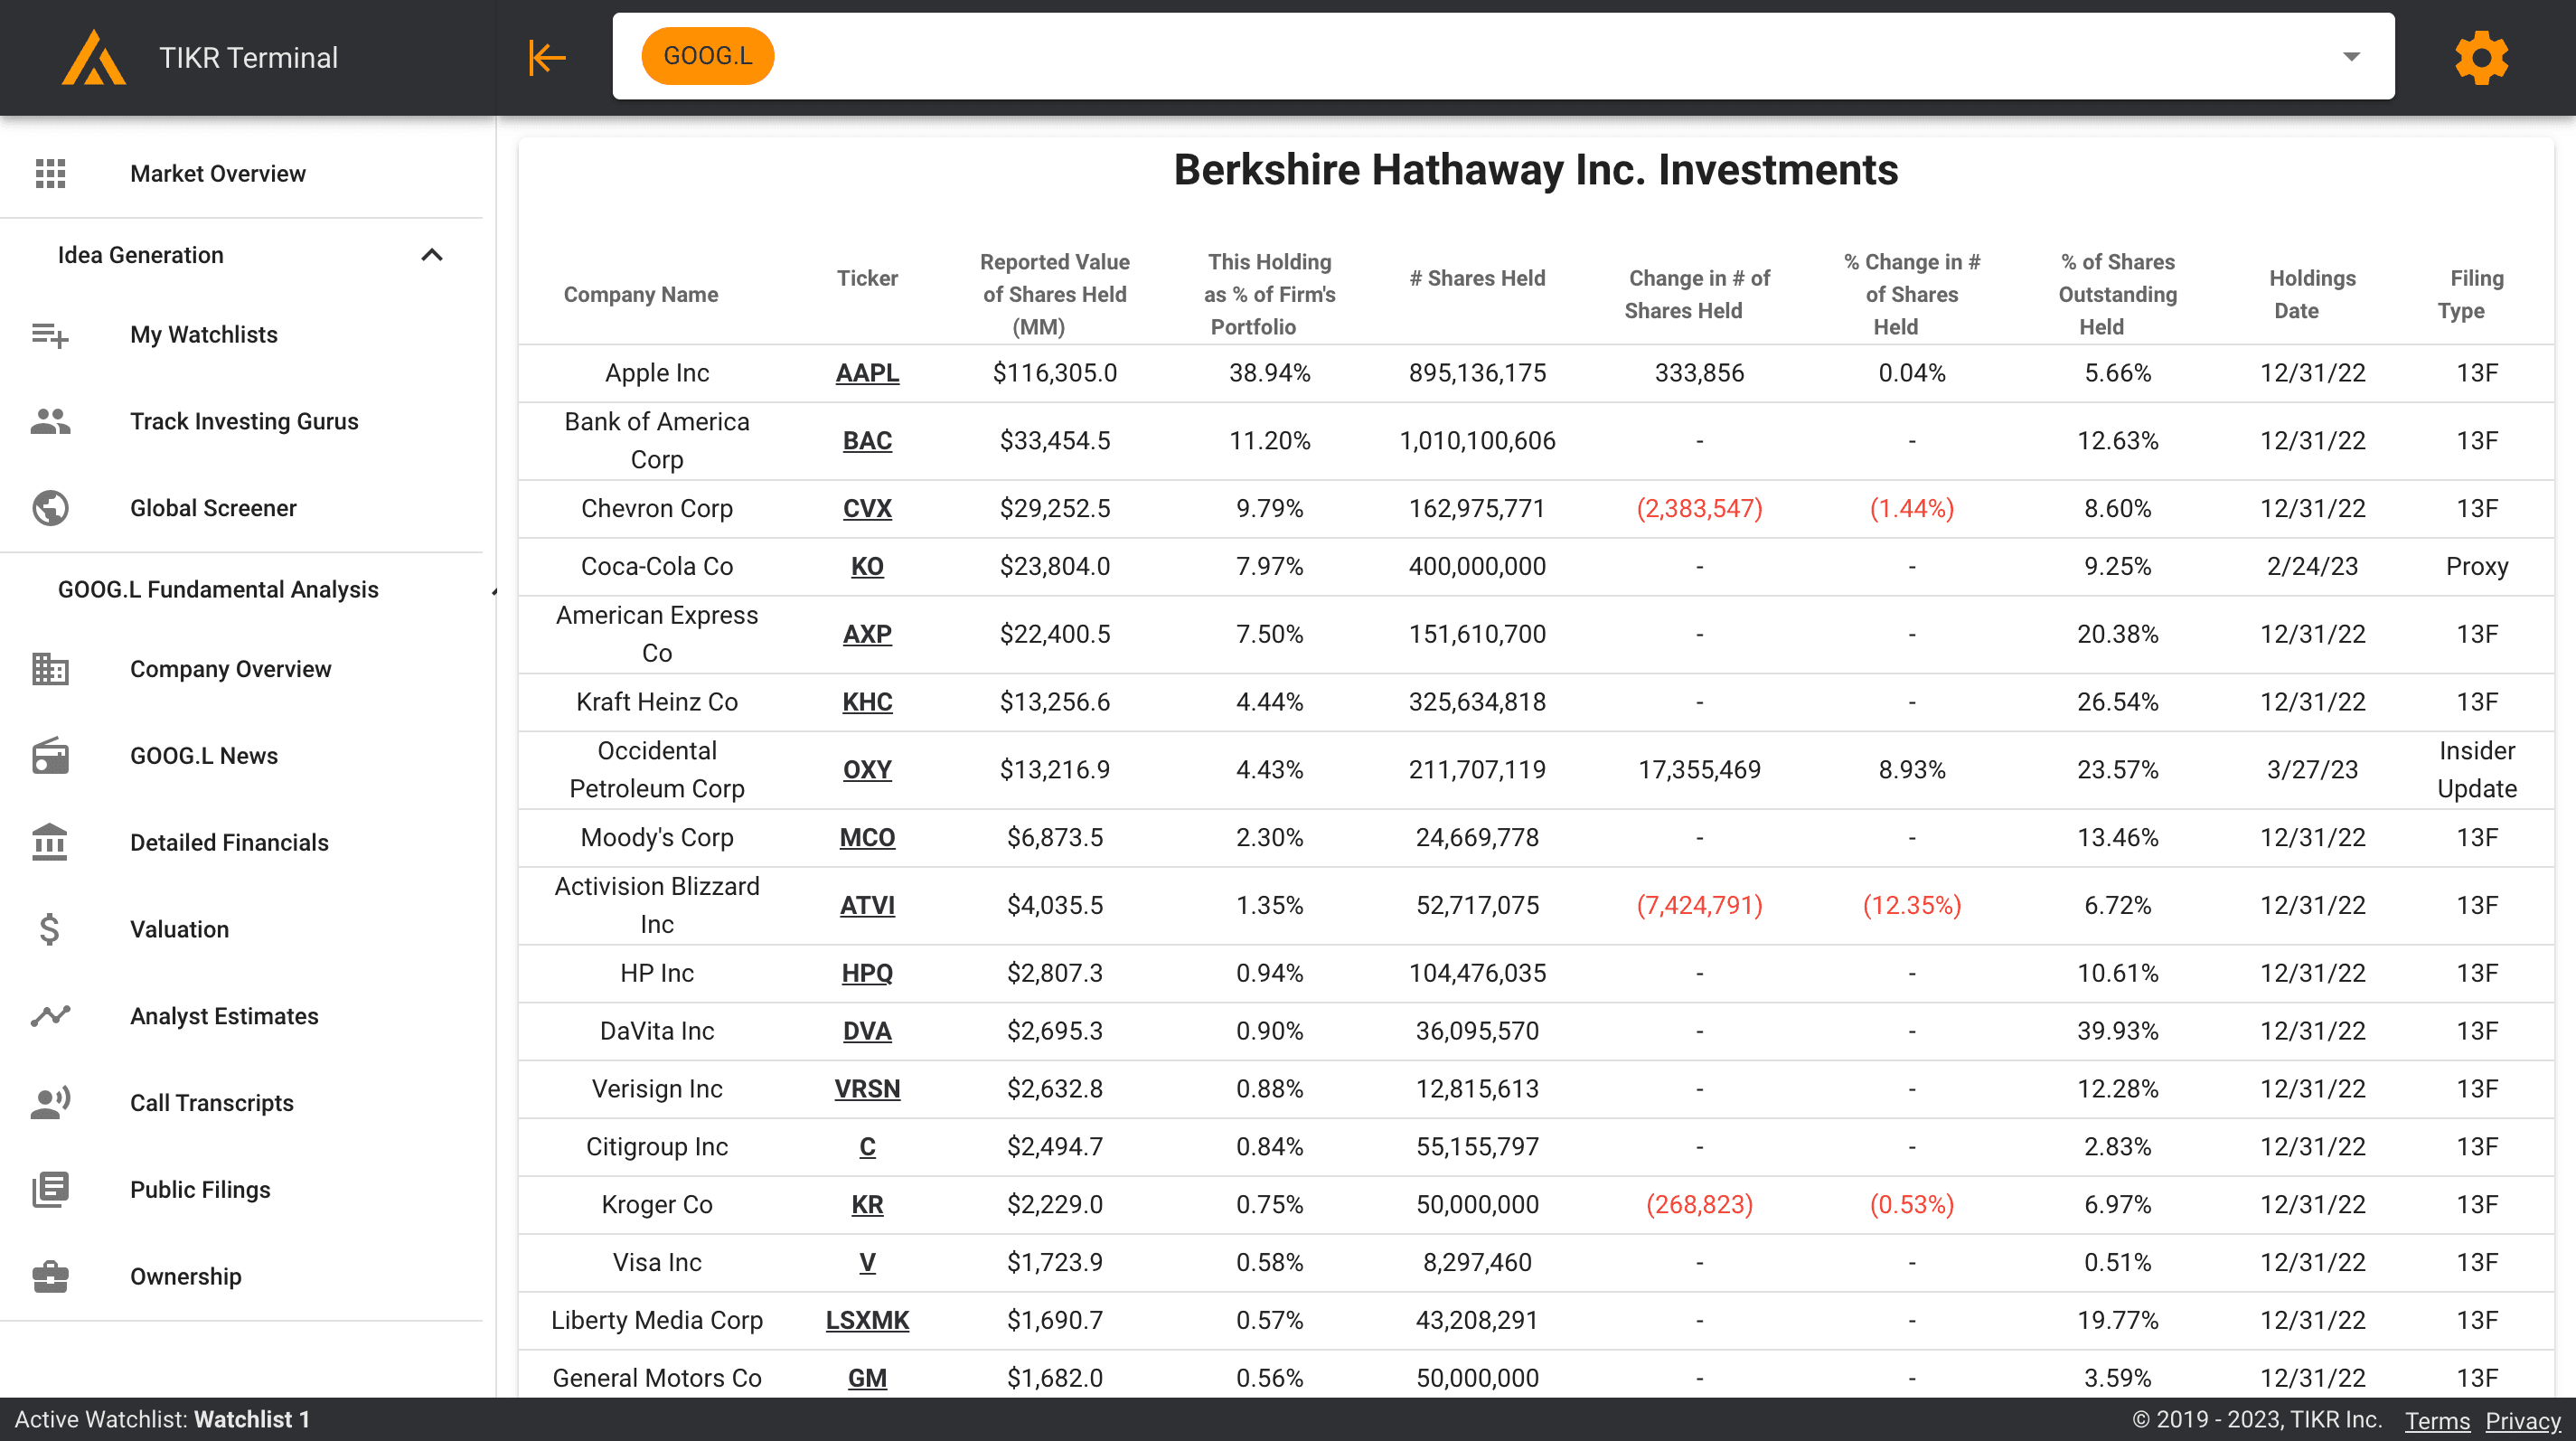This screenshot has width=2576, height=1441.
Task: Click the GOOG.L News radio icon
Action: click(x=50, y=756)
